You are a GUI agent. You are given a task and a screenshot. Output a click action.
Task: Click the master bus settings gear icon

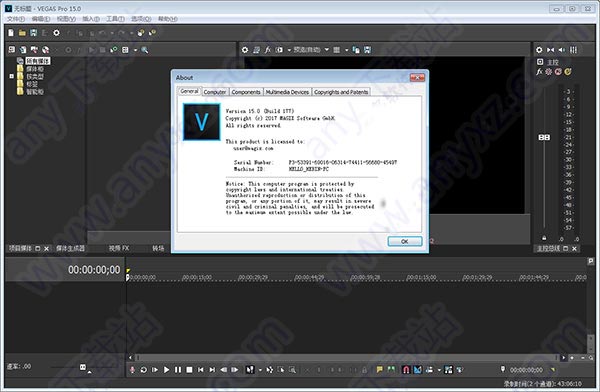point(539,50)
